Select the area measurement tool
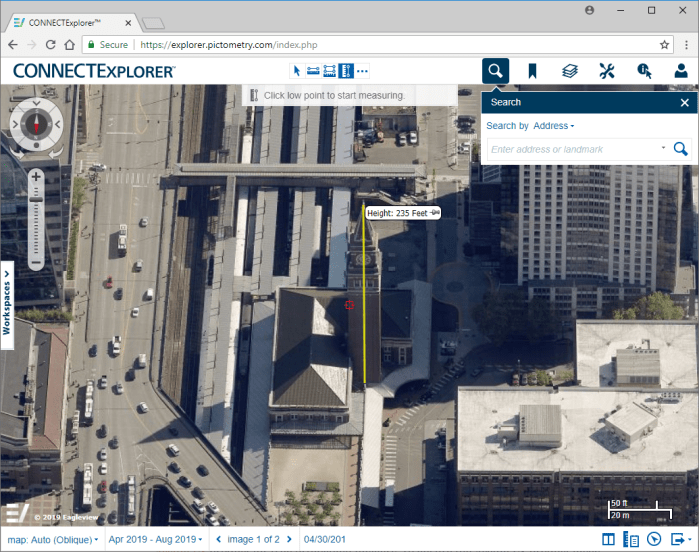699x552 pixels. (x=329, y=70)
